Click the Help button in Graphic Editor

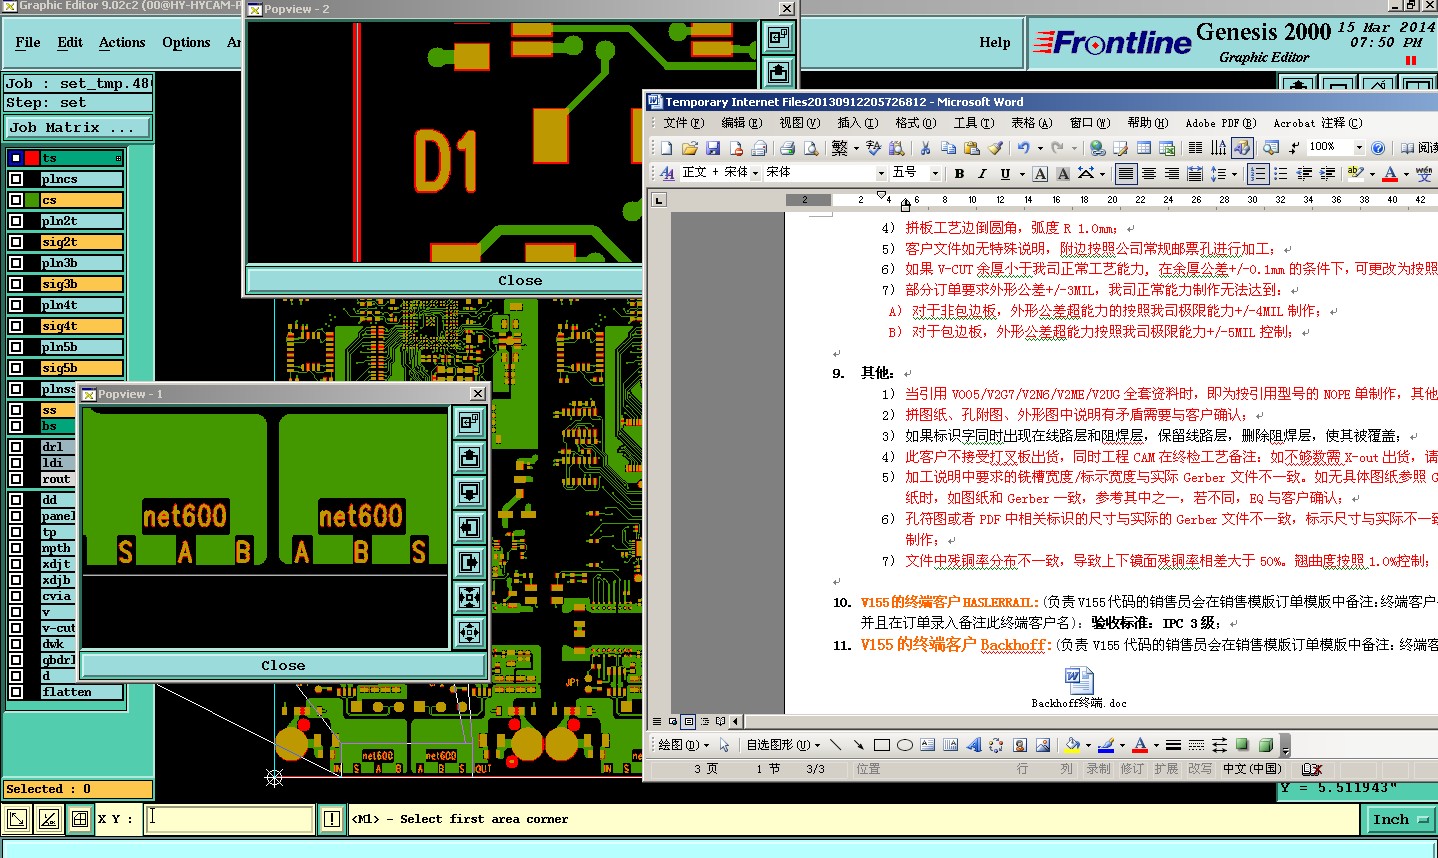coord(994,42)
